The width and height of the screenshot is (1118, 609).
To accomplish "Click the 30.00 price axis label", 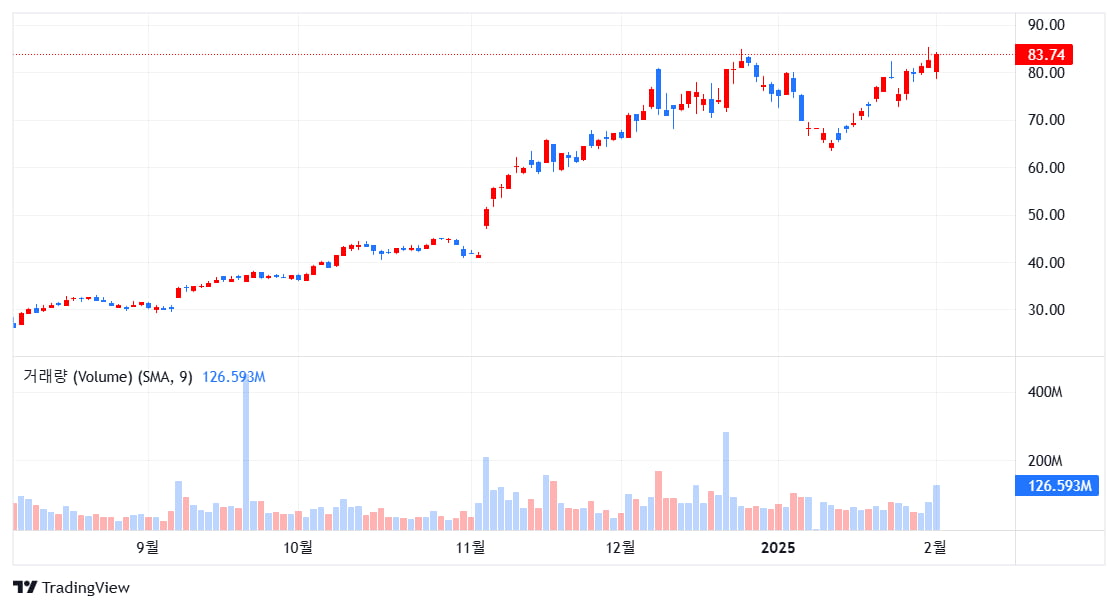I will [1046, 309].
